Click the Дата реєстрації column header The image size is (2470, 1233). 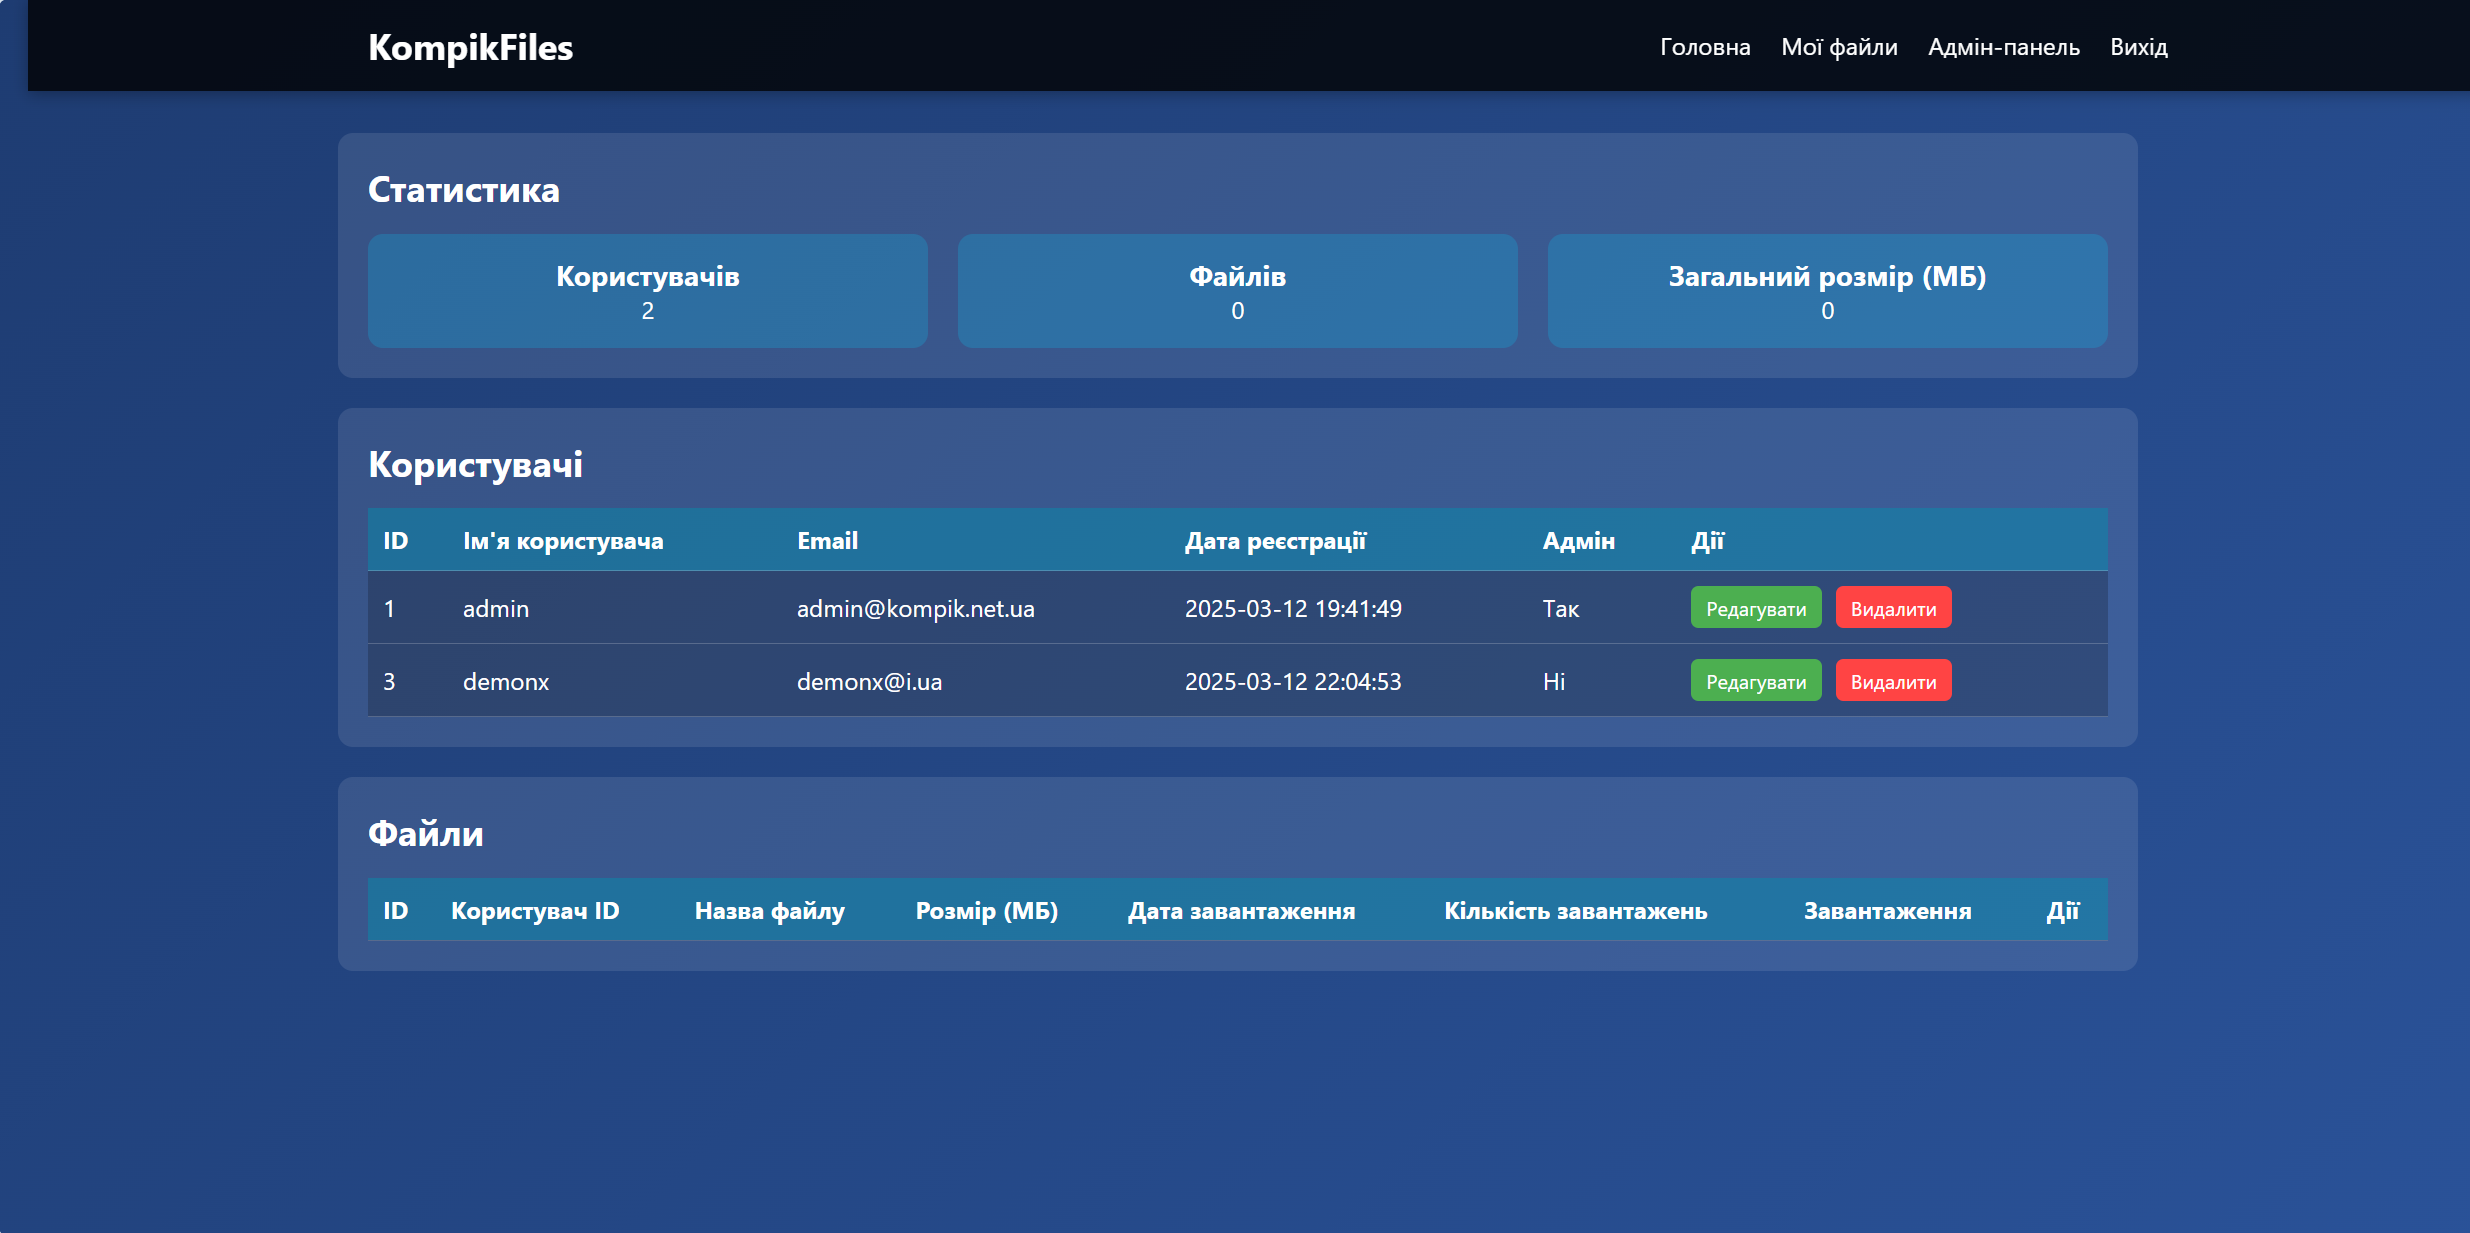[x=1275, y=541]
